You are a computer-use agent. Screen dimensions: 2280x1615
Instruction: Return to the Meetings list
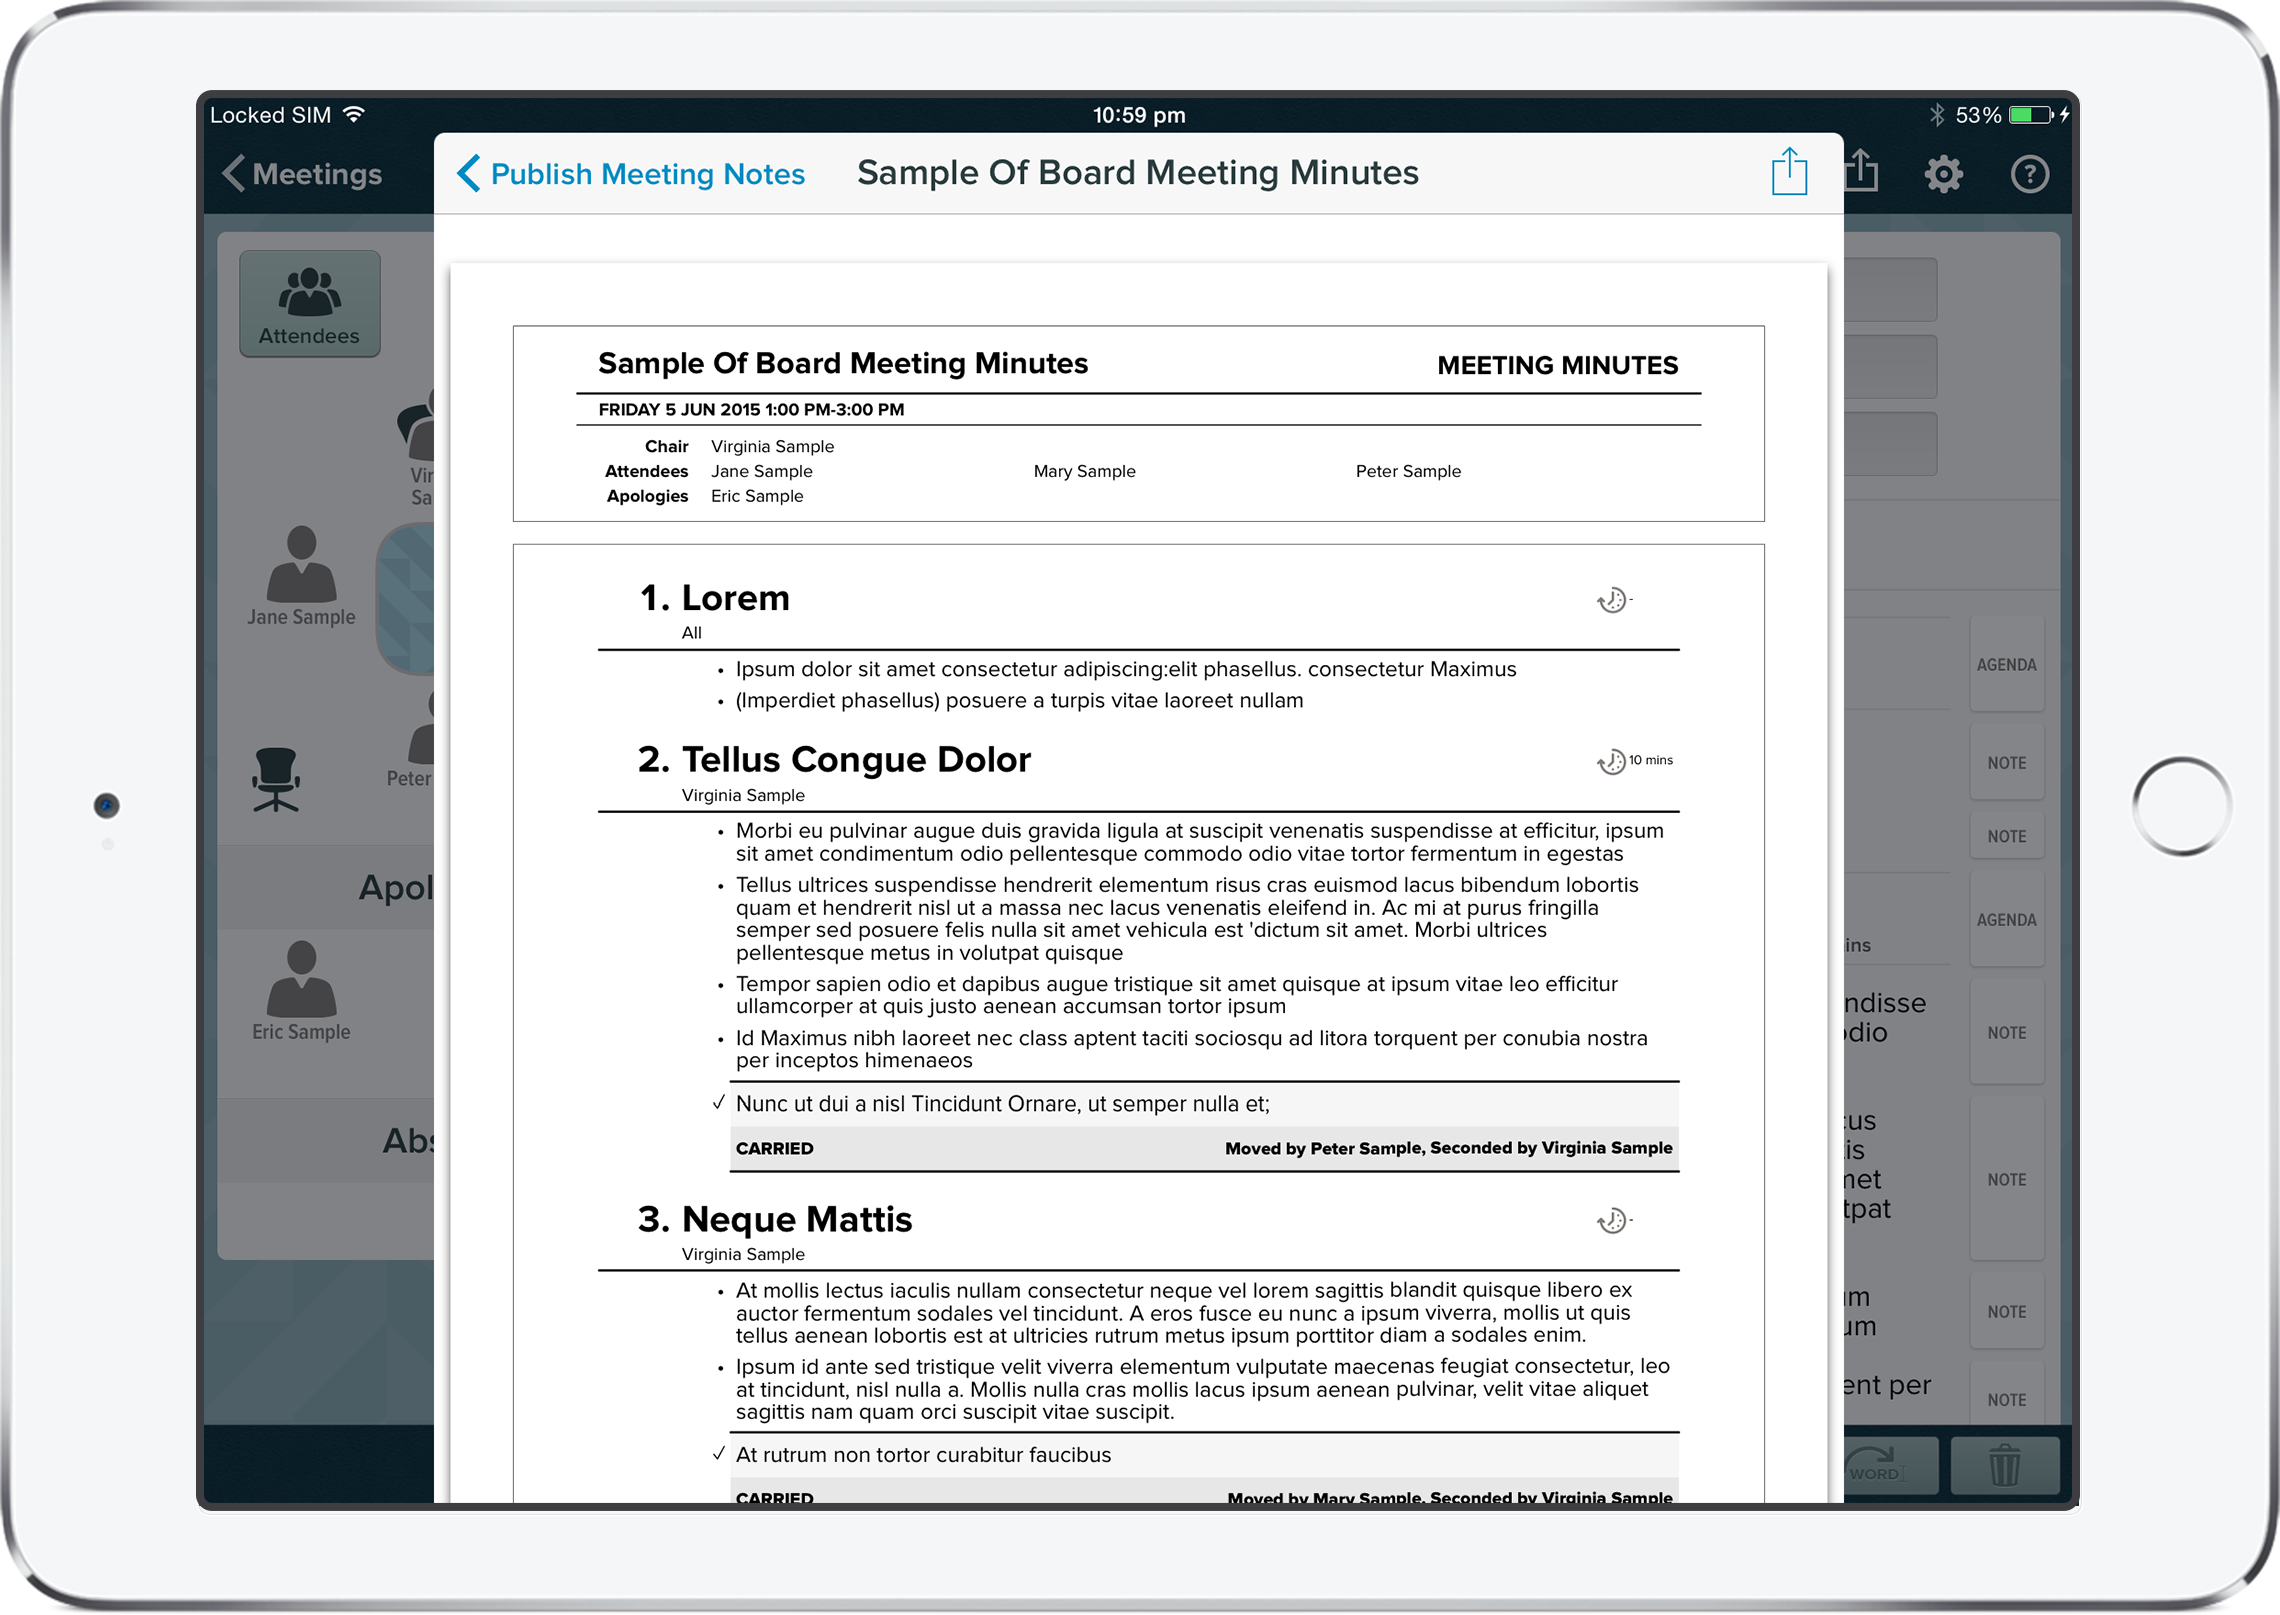click(x=302, y=174)
